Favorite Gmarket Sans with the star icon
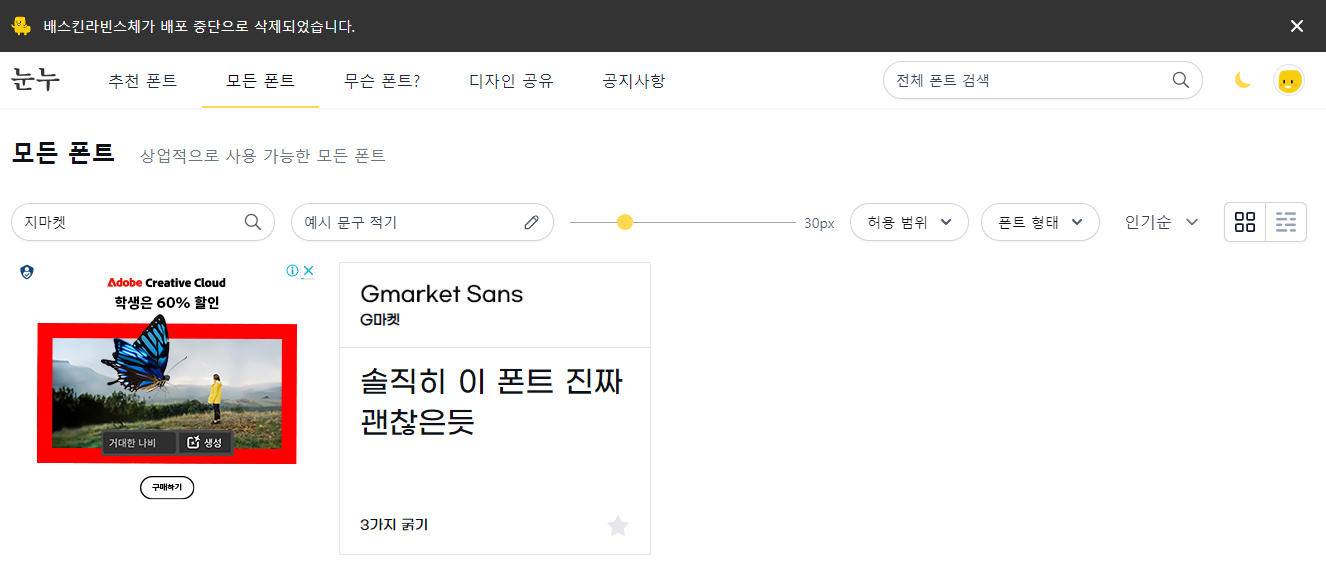 click(x=618, y=525)
